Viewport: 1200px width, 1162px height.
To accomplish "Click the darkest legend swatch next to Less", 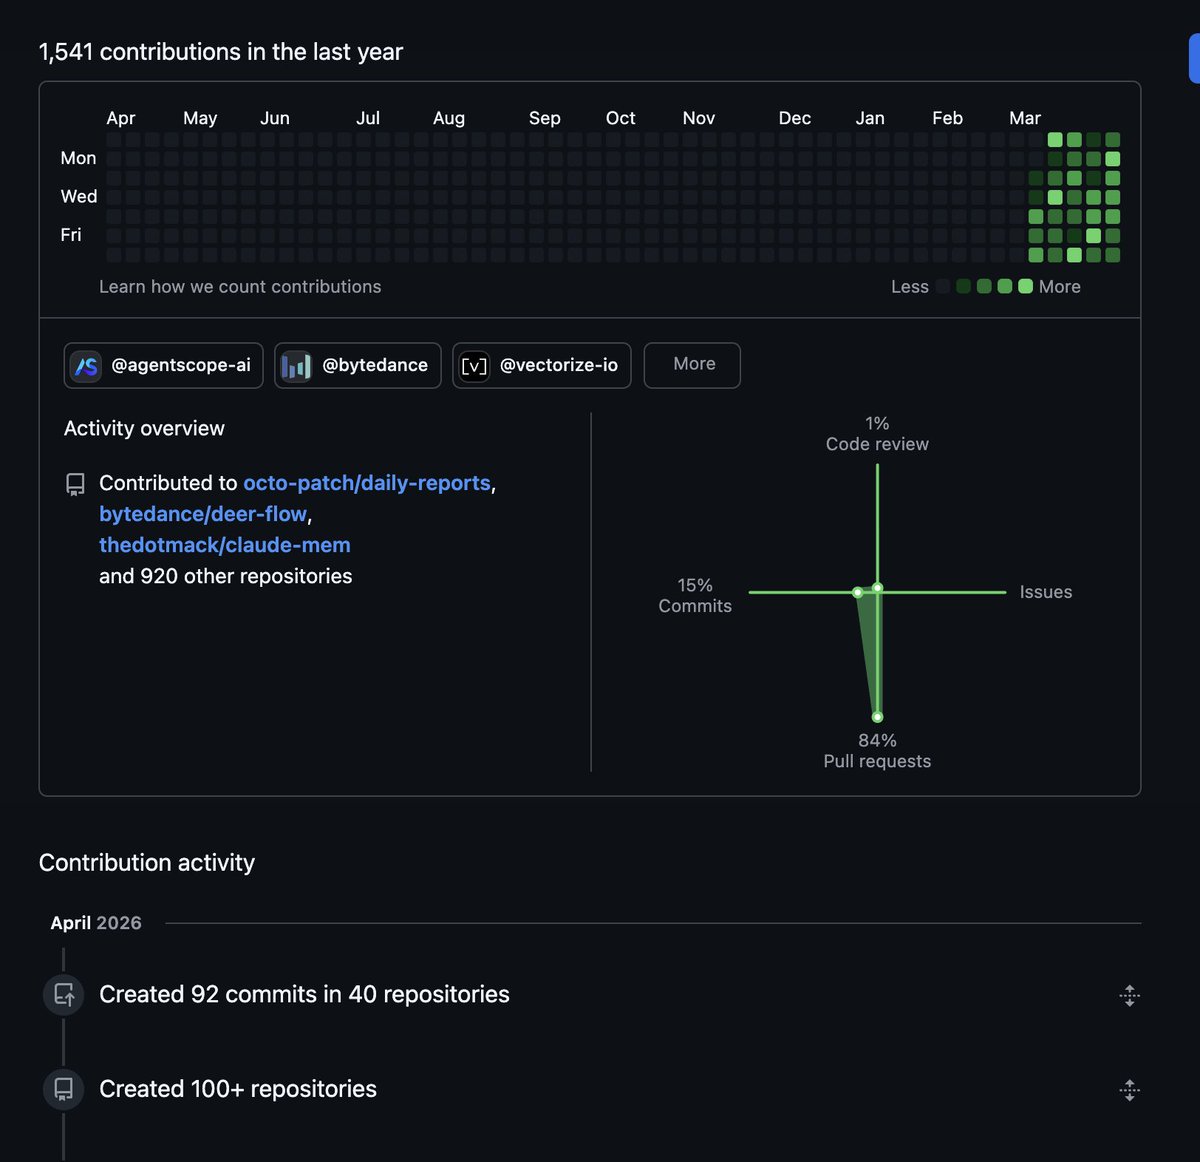I will [x=943, y=287].
